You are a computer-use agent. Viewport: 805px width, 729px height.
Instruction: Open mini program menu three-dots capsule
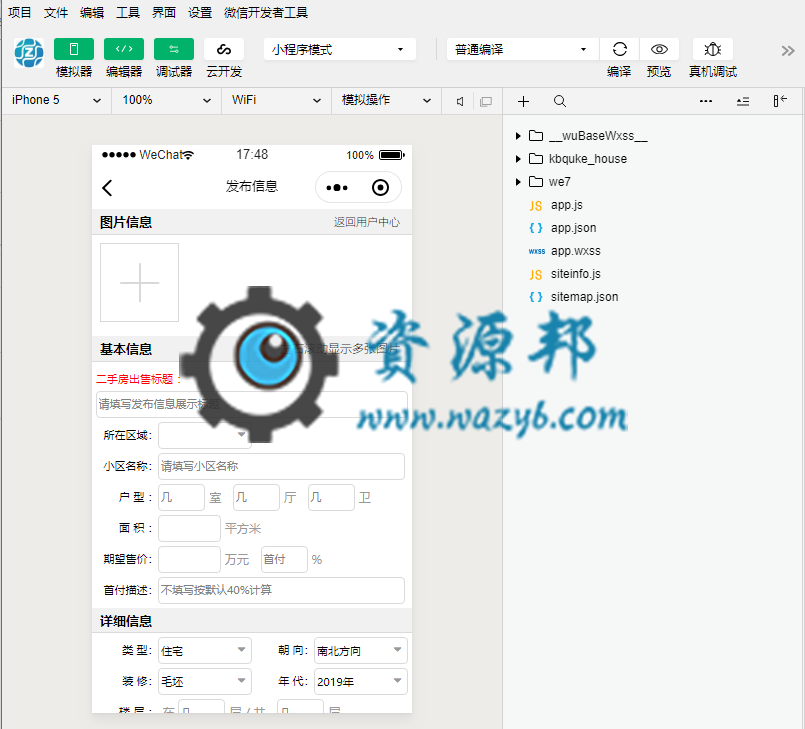337,187
